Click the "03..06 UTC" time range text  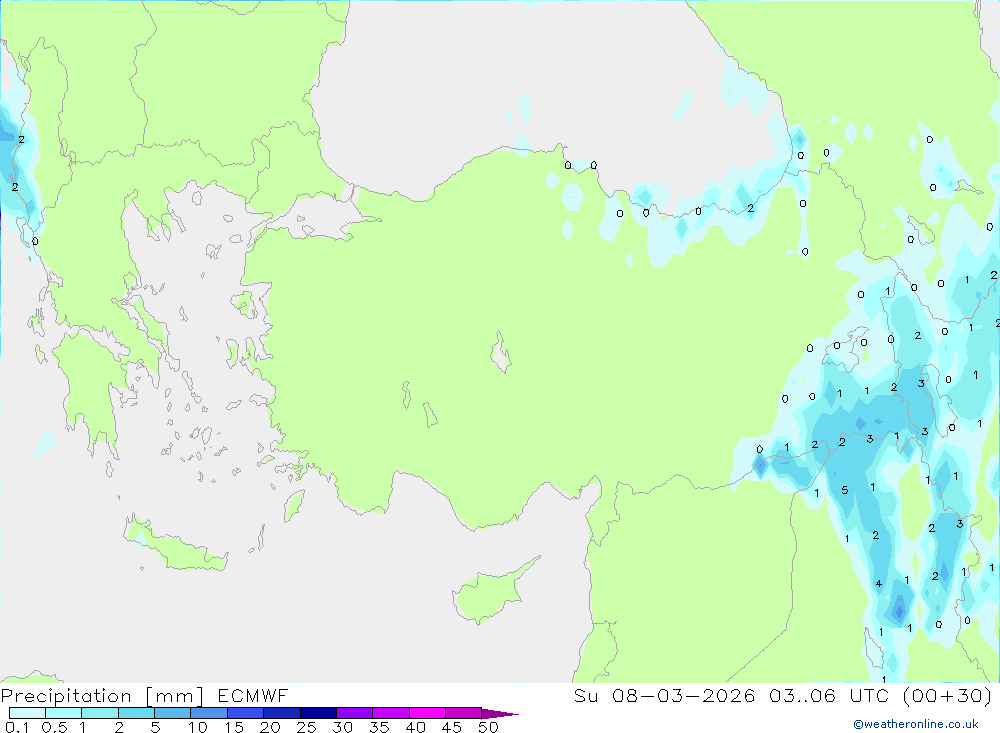point(829,695)
